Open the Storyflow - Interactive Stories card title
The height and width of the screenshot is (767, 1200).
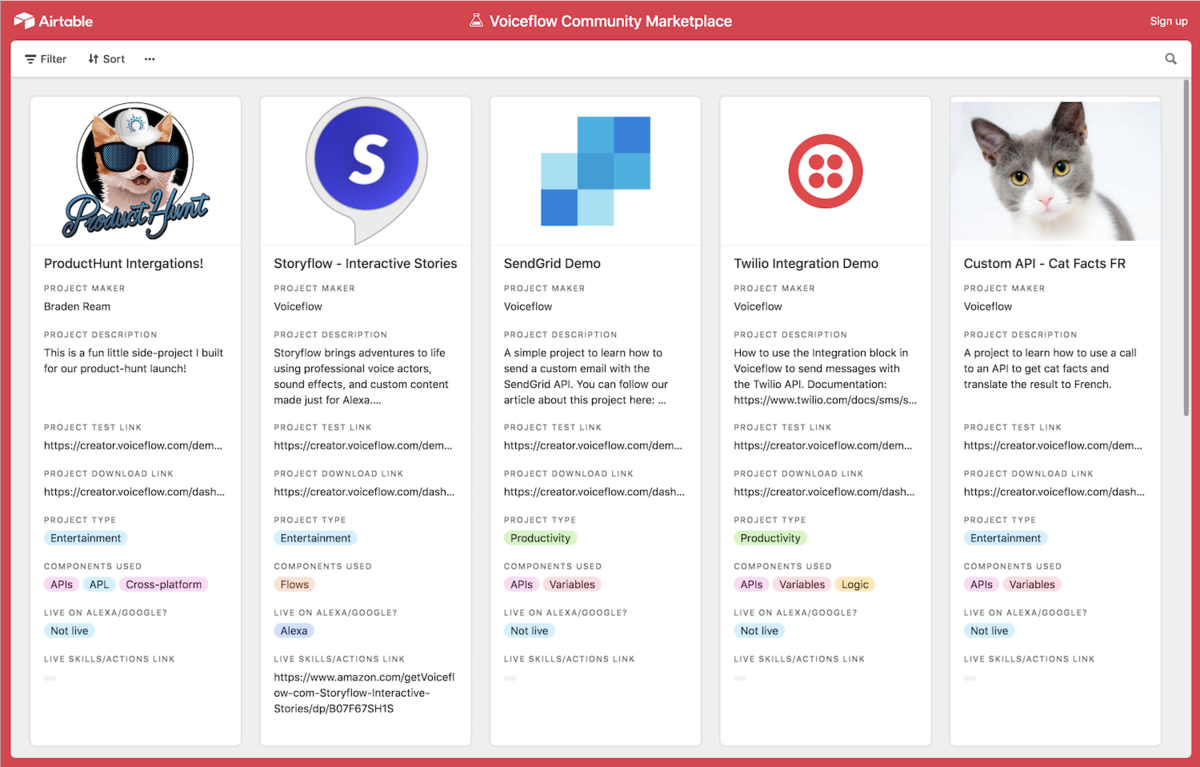pyautogui.click(x=365, y=264)
